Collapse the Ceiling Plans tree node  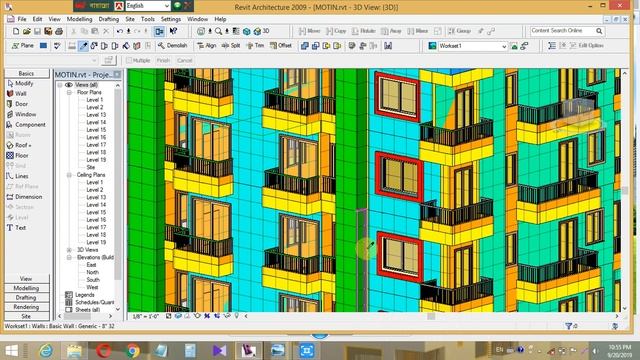tap(69, 175)
